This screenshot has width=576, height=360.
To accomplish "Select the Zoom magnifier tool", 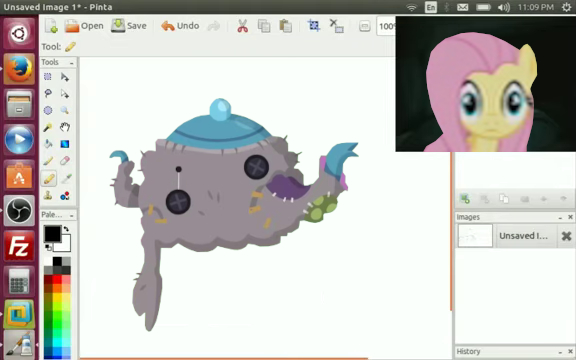I will tap(65, 110).
